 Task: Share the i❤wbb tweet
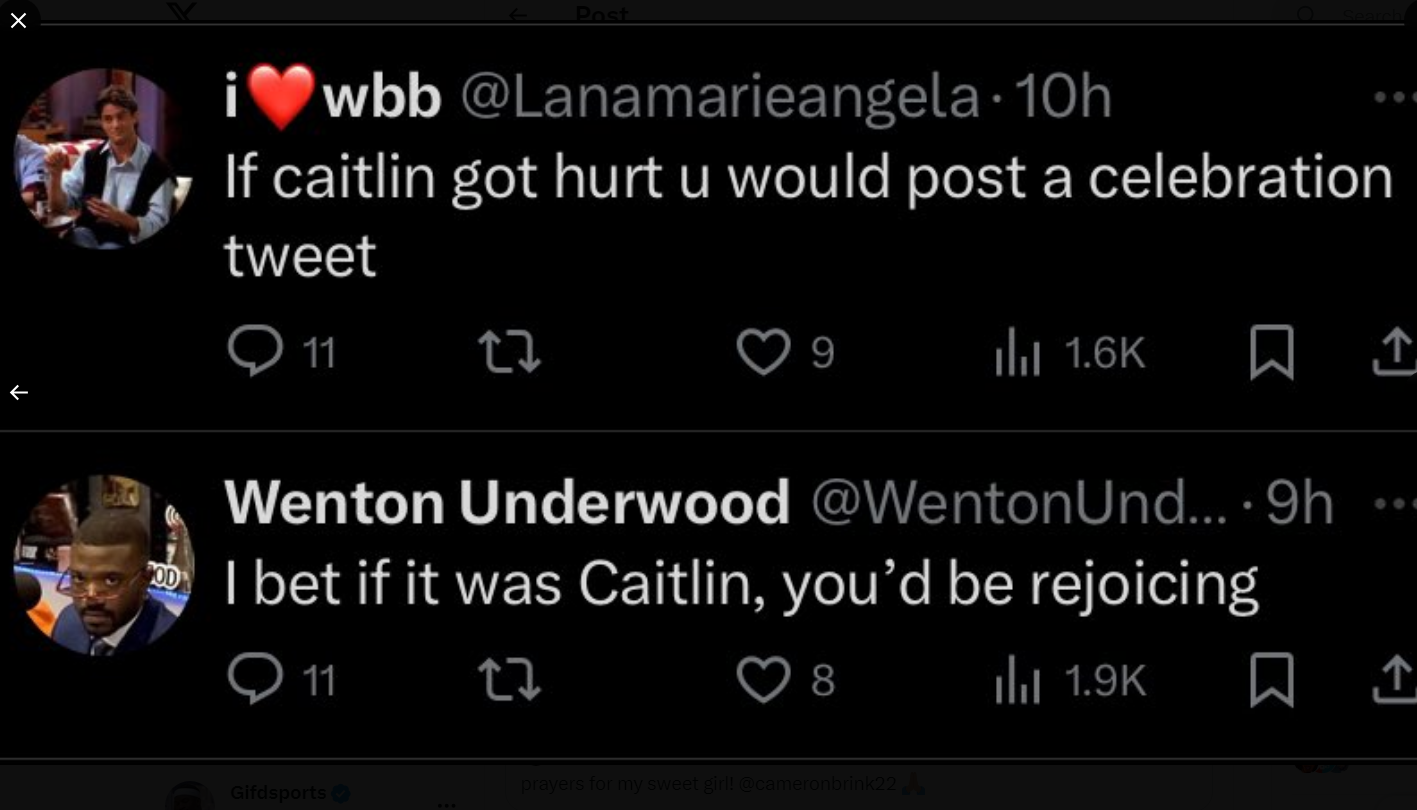1395,353
